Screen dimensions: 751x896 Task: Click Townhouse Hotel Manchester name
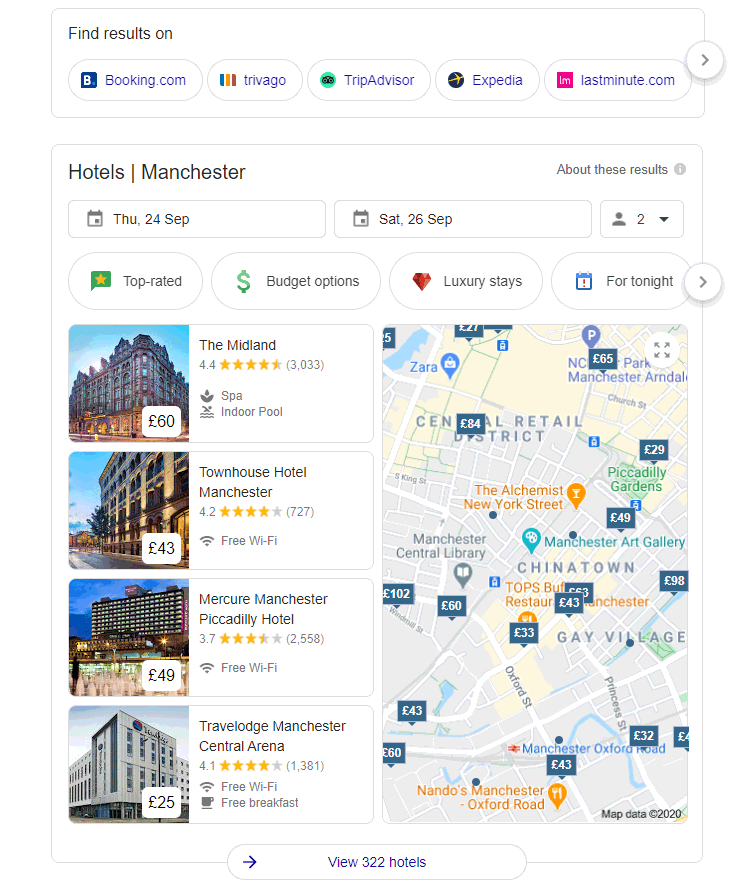point(253,482)
